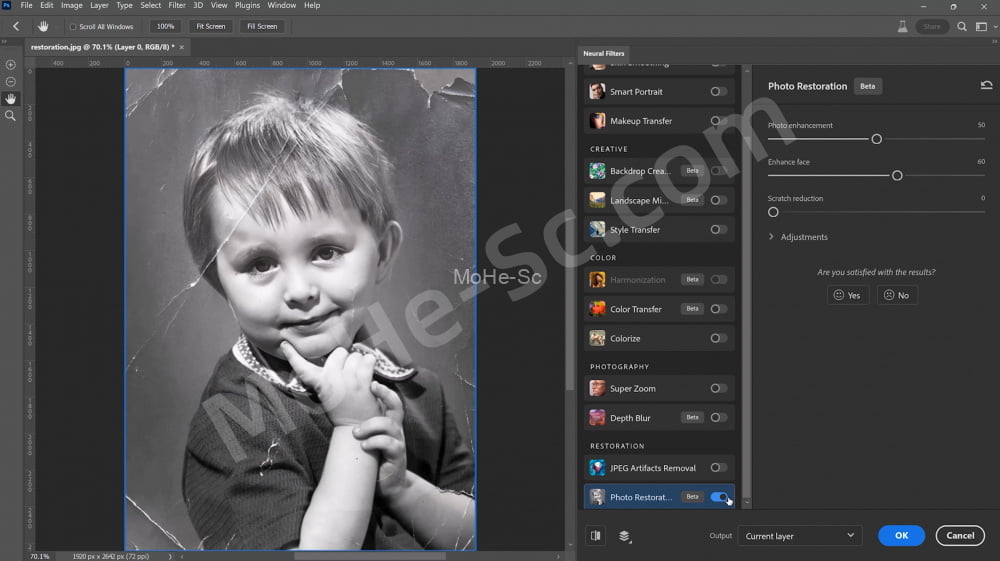1000x561 pixels.
Task: Reset Photo Restoration parameters with the undo icon
Action: tap(986, 85)
